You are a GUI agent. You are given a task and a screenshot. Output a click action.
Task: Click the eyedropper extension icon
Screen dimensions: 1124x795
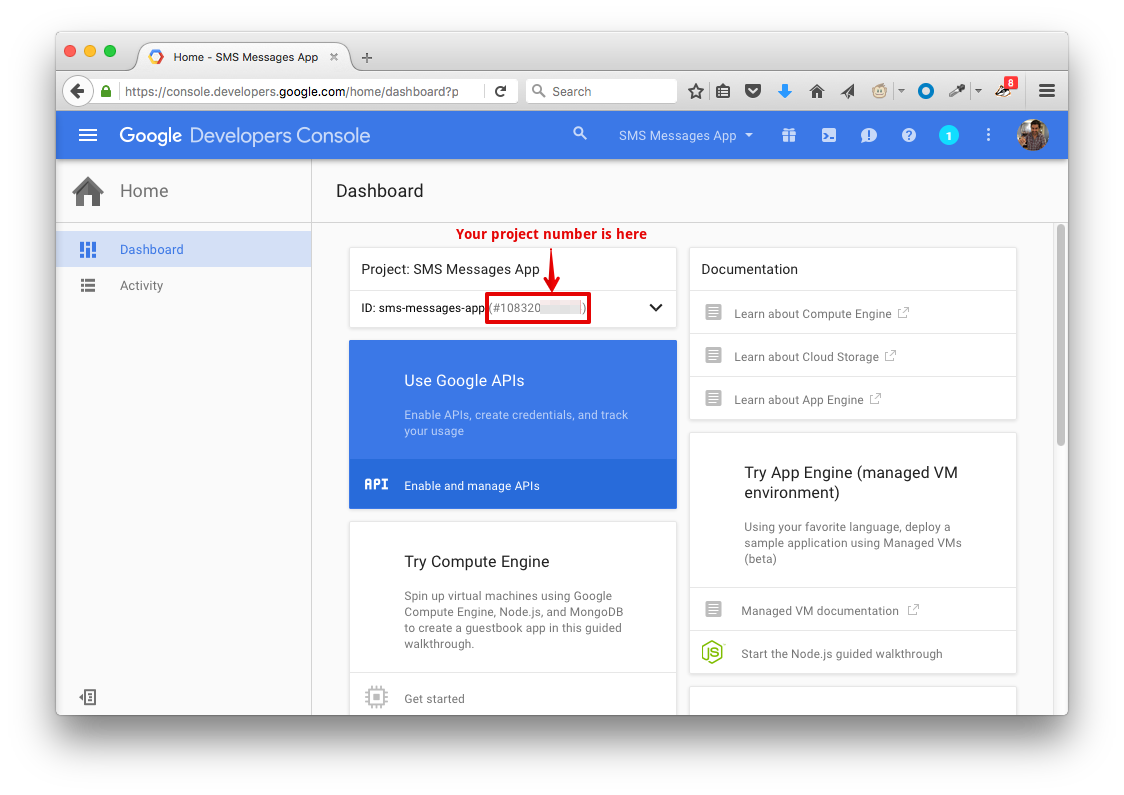click(x=957, y=91)
